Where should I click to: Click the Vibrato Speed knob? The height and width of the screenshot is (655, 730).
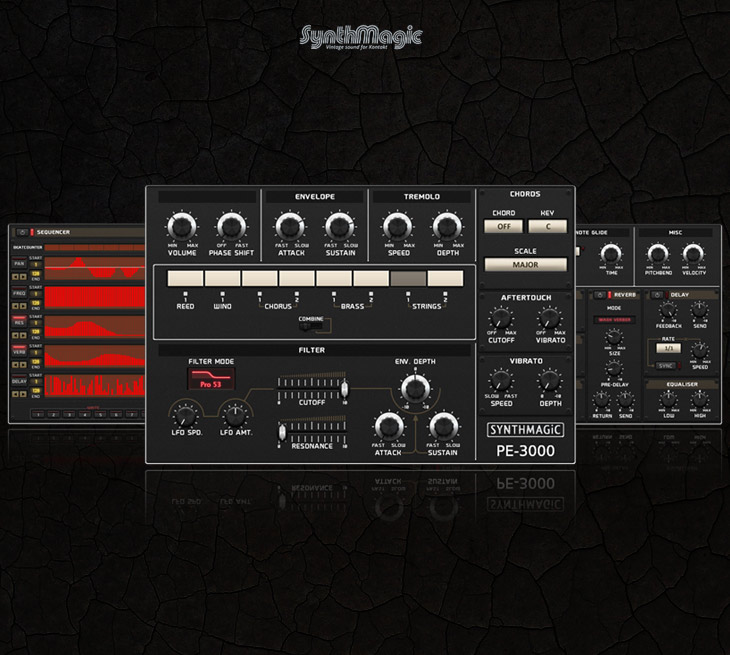[x=501, y=381]
